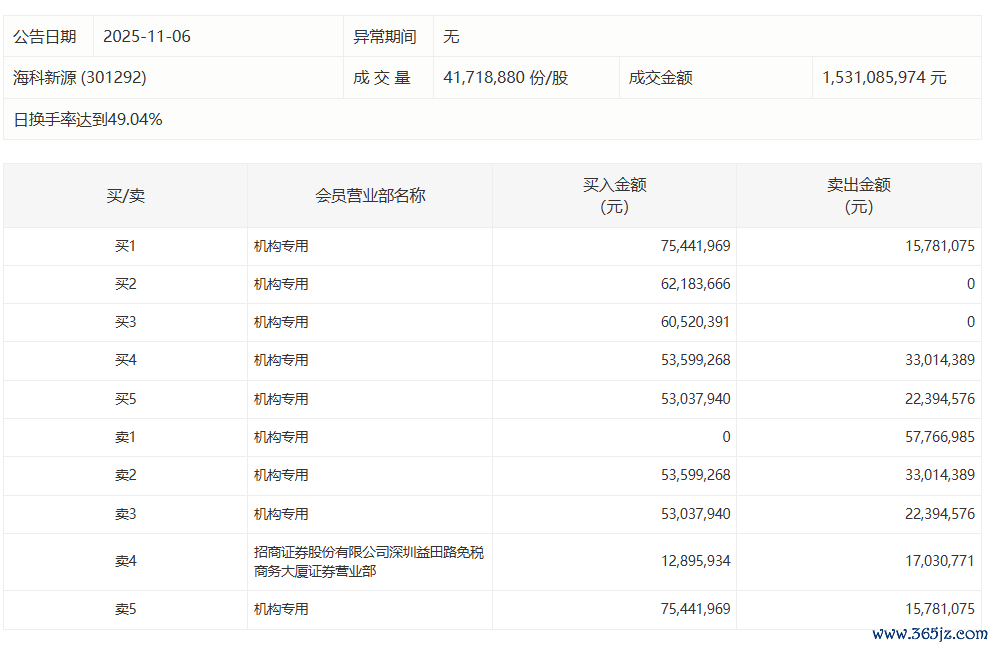Select sell amount 17,030,771
Viewport: 995px width, 649px height.
pos(940,561)
